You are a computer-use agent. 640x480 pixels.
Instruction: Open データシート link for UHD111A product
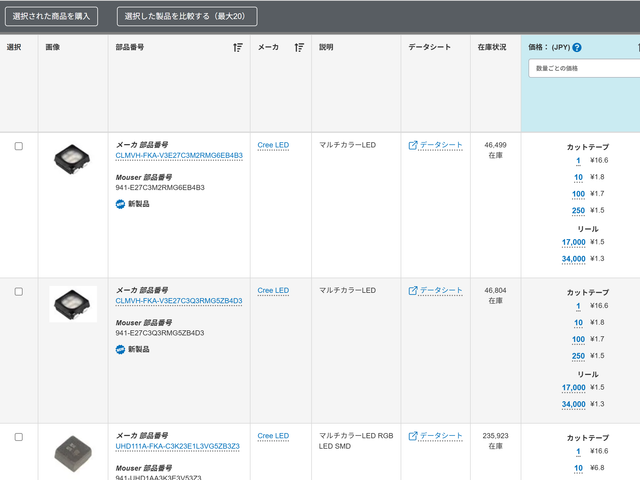[x=441, y=436]
